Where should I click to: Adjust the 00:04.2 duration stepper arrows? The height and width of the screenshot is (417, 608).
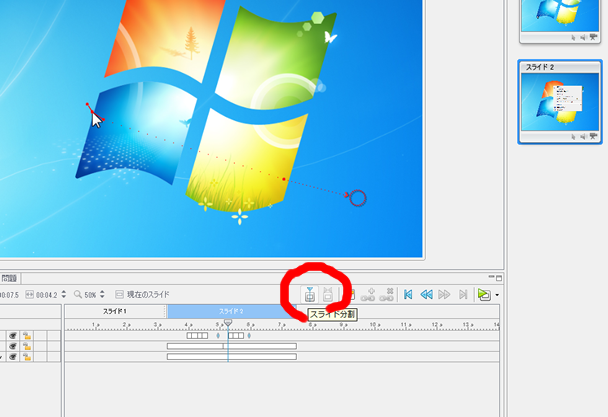click(63, 295)
